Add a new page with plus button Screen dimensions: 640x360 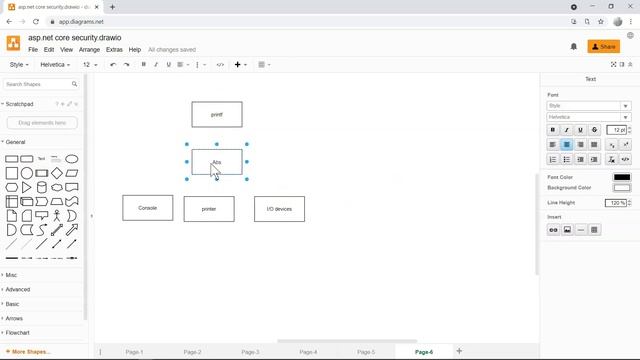(459, 351)
